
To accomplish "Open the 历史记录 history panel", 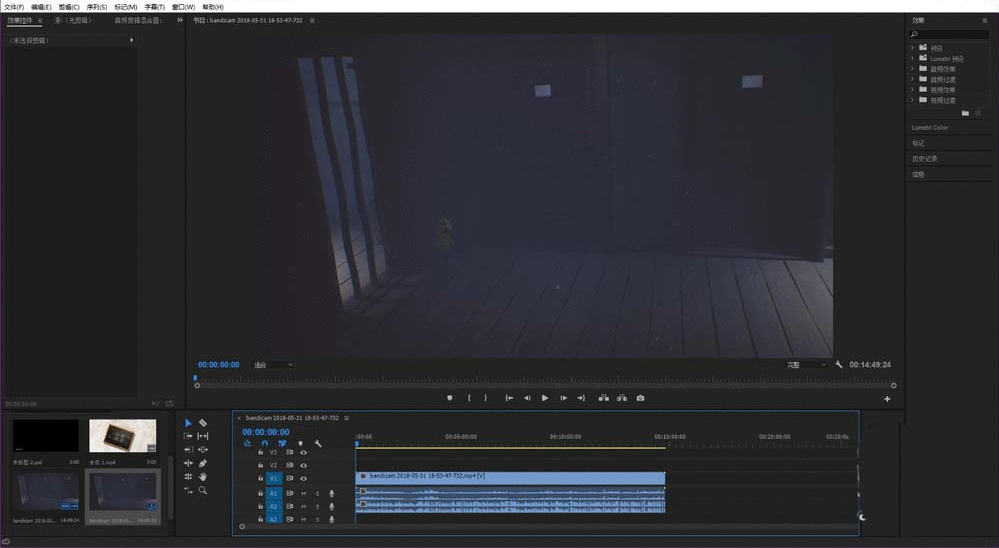I will [x=924, y=159].
